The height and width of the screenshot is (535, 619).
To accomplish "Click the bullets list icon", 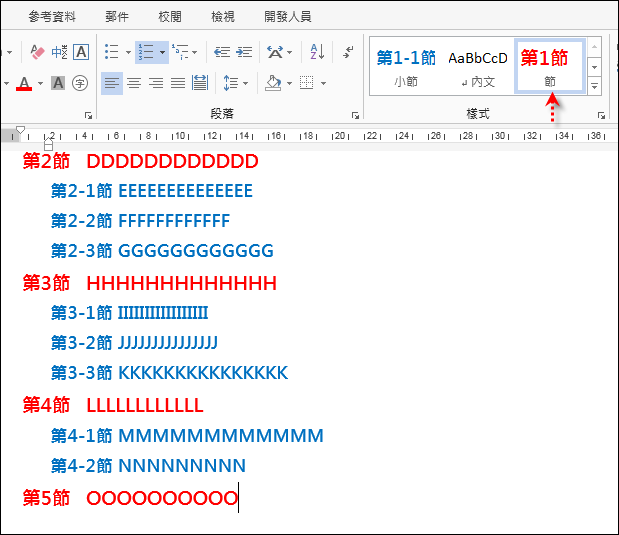I will [x=112, y=52].
